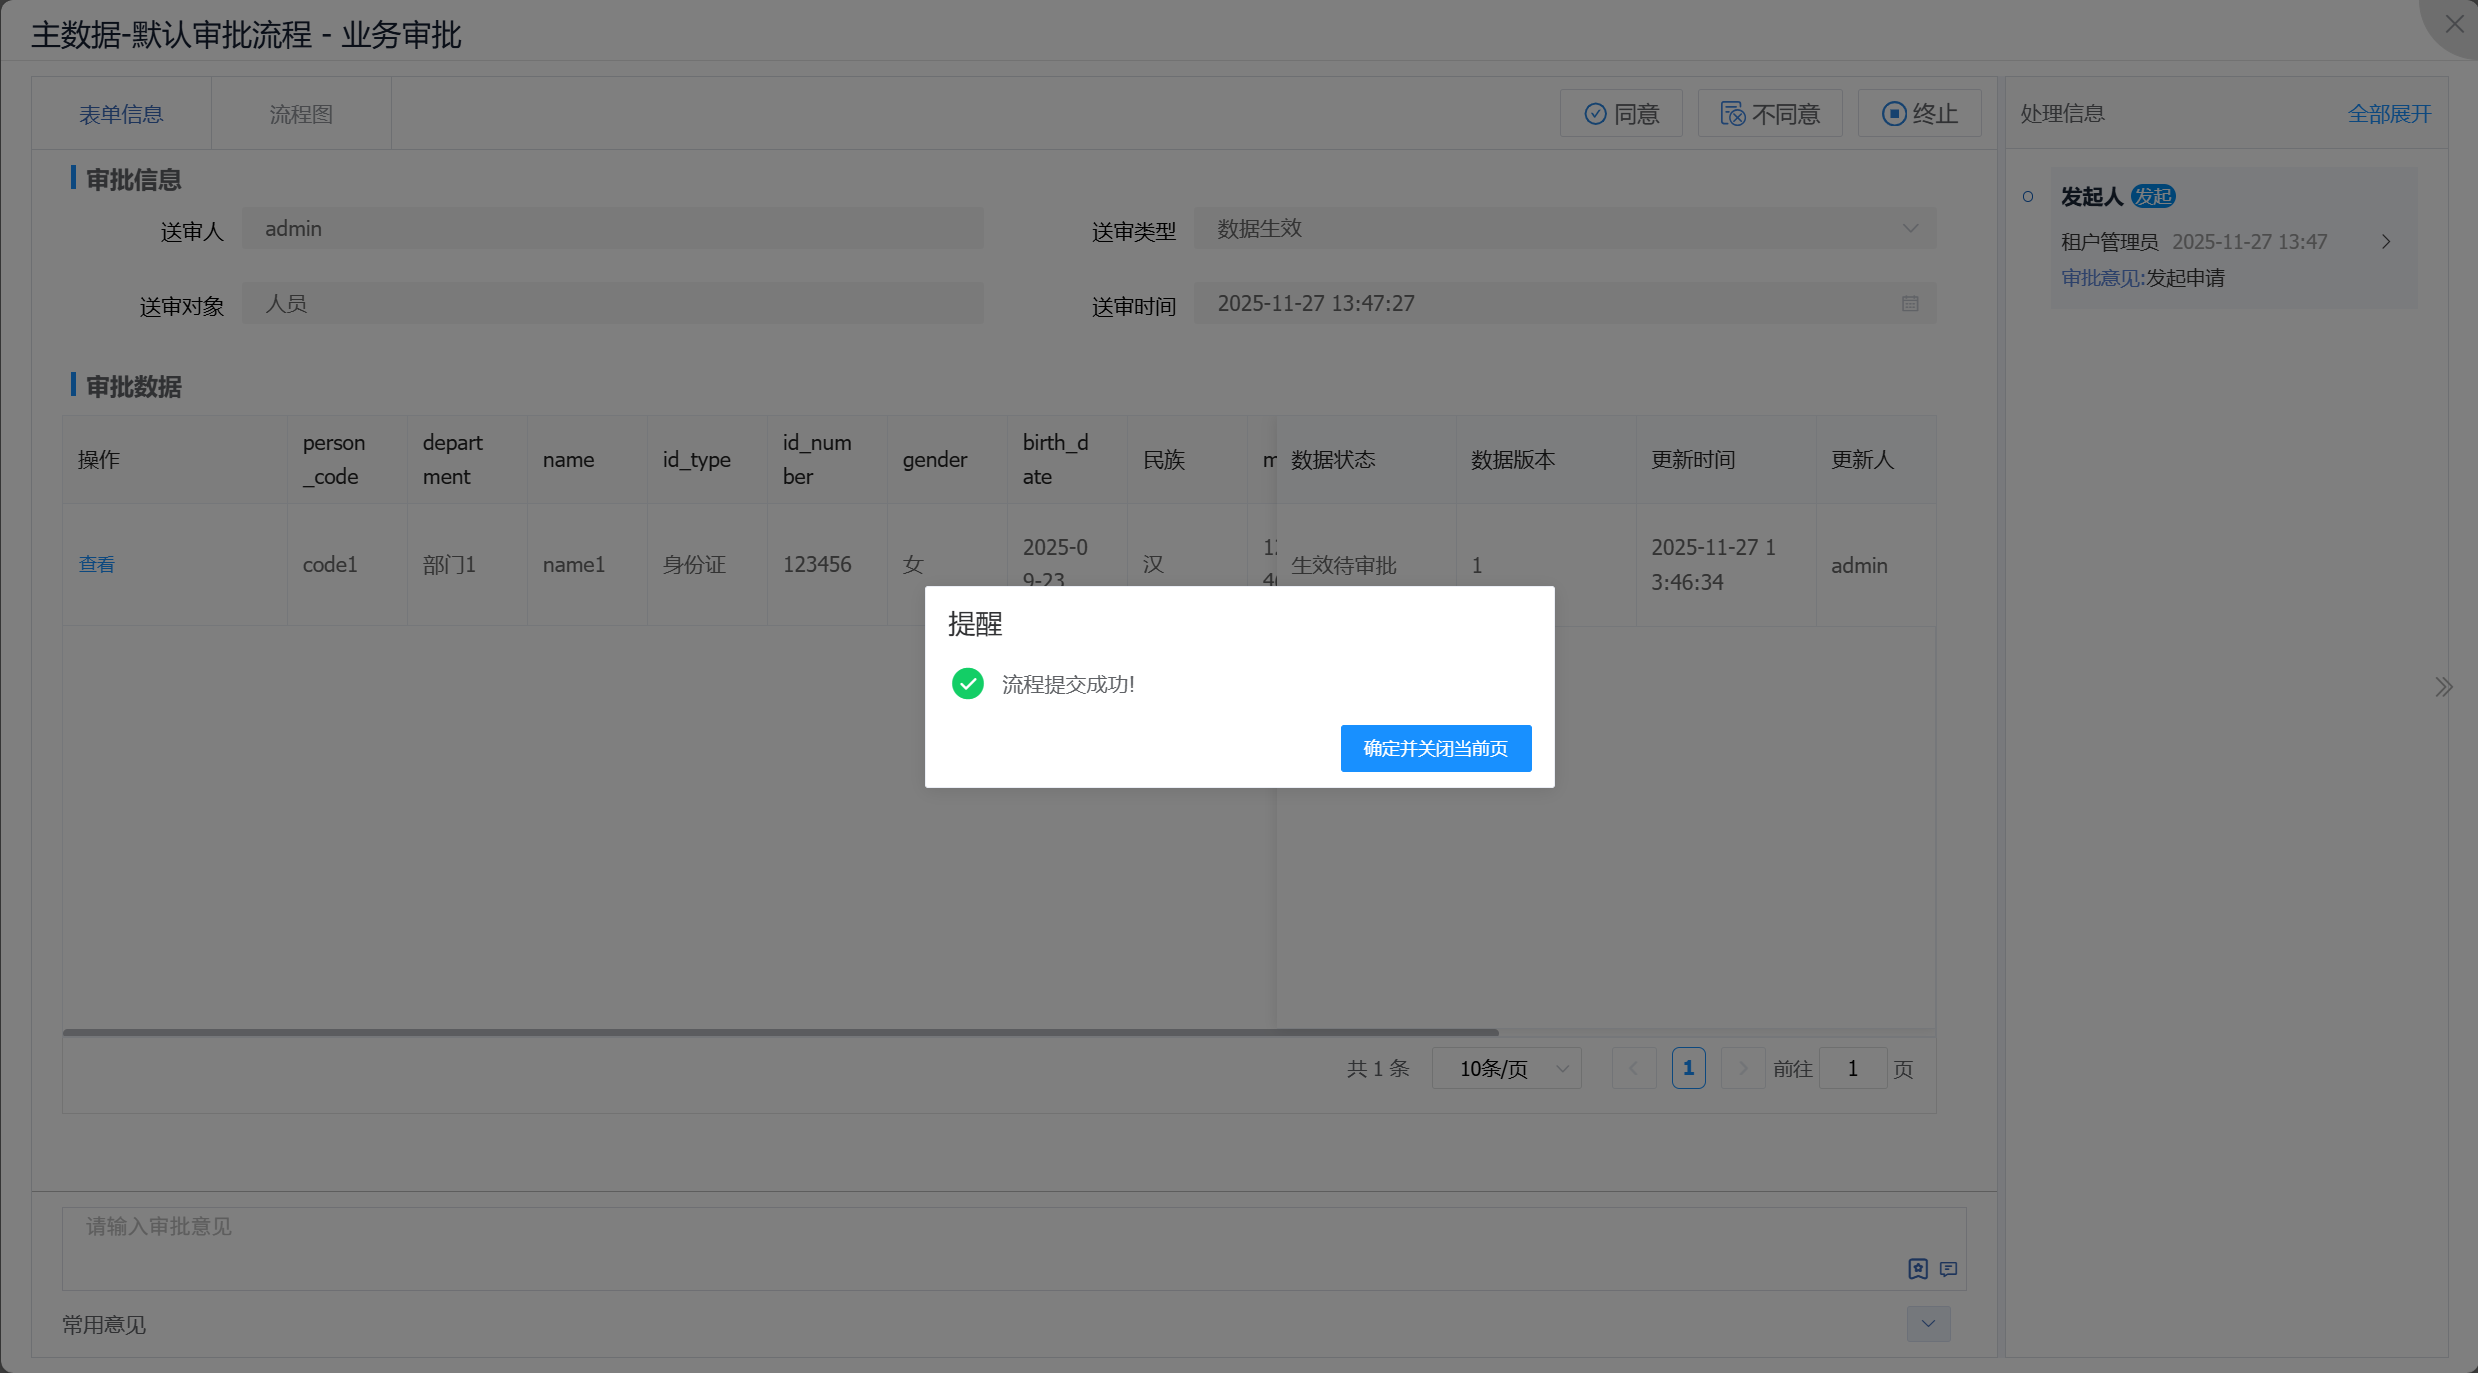Switch to the 流程图 tab
Image resolution: width=2478 pixels, height=1373 pixels.
(301, 115)
